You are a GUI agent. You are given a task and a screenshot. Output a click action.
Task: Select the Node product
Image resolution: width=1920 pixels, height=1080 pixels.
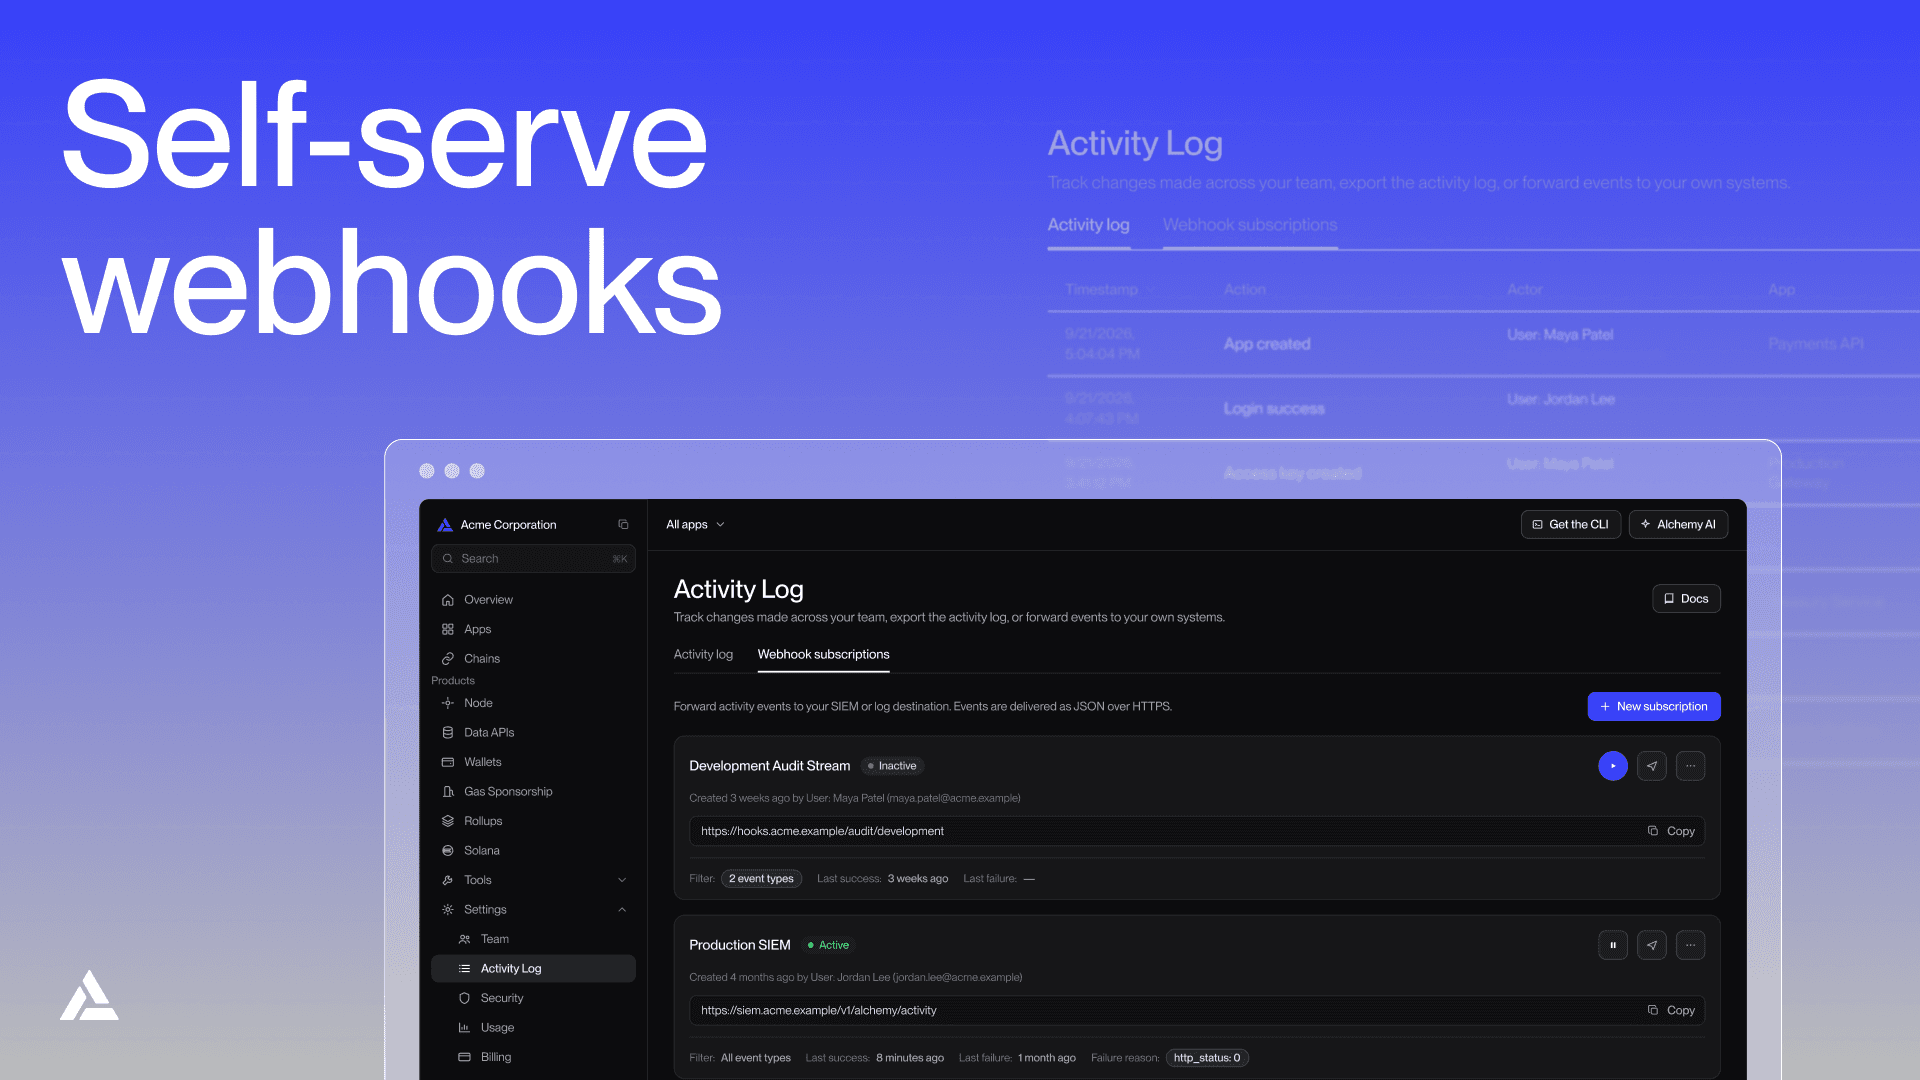478,703
